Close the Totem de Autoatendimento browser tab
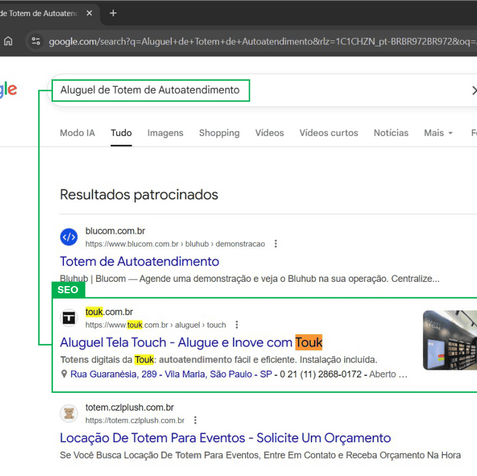This screenshot has width=477, height=476. click(89, 13)
